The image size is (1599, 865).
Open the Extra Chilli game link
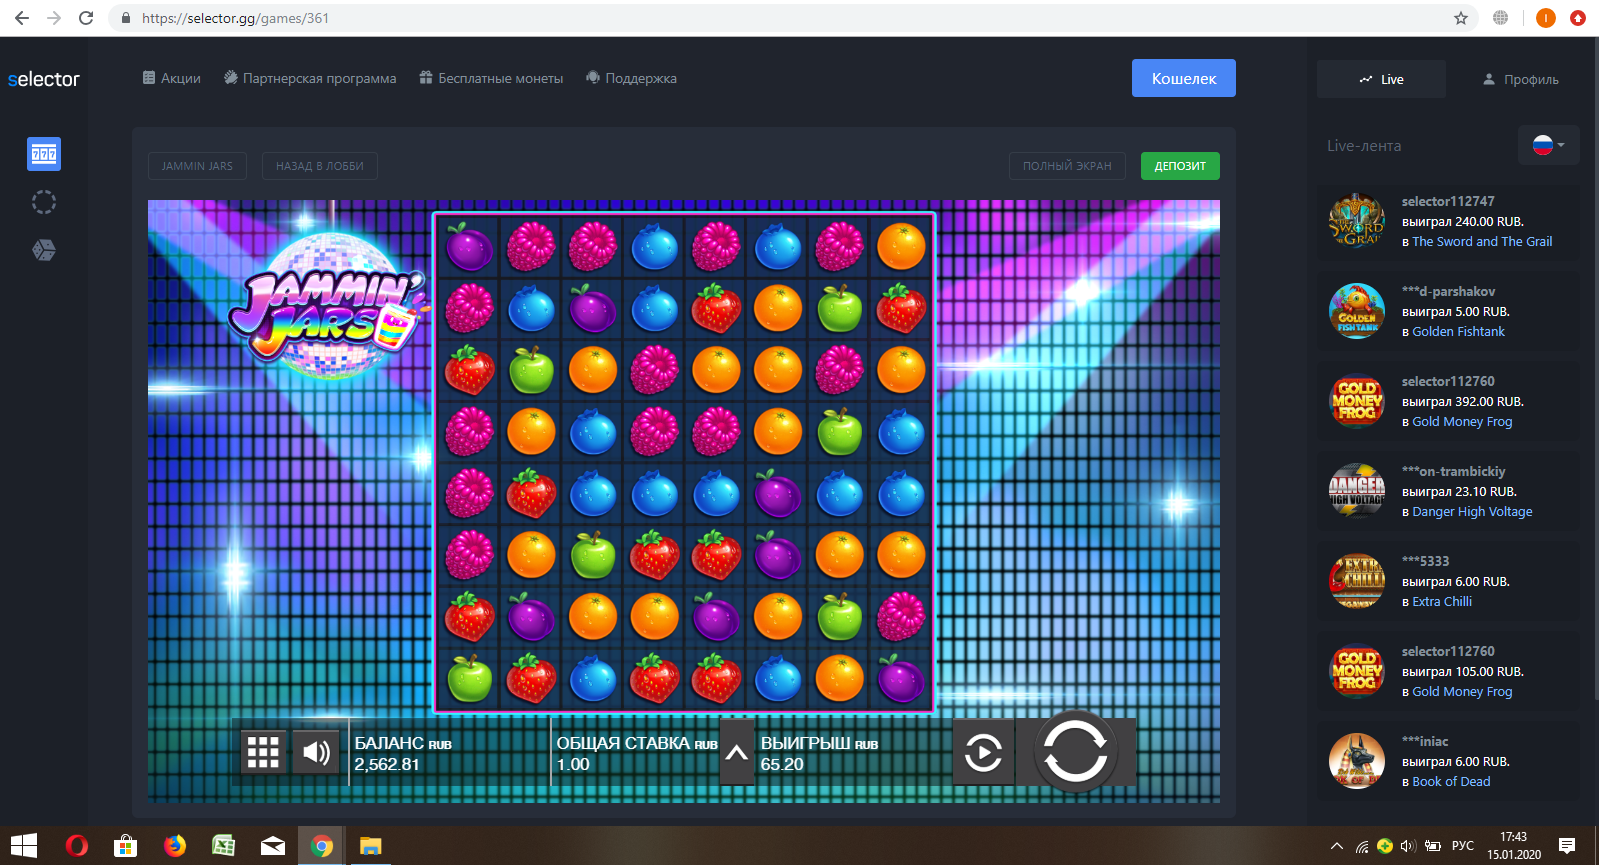point(1442,601)
